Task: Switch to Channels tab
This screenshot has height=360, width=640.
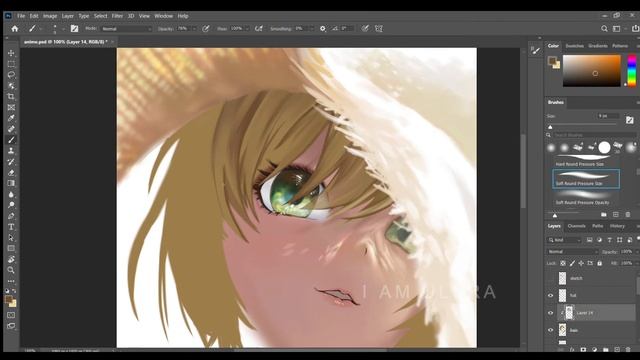Action: tap(576, 226)
